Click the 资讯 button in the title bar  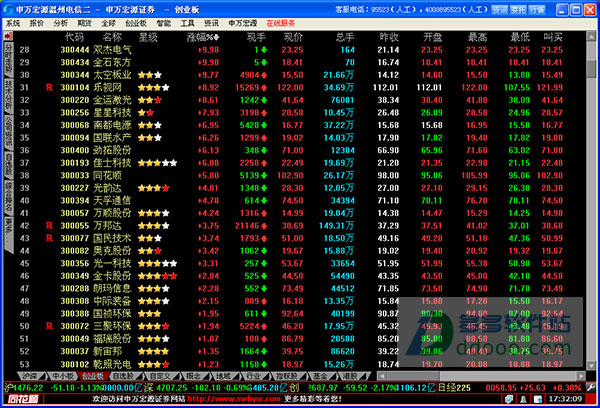click(499, 10)
